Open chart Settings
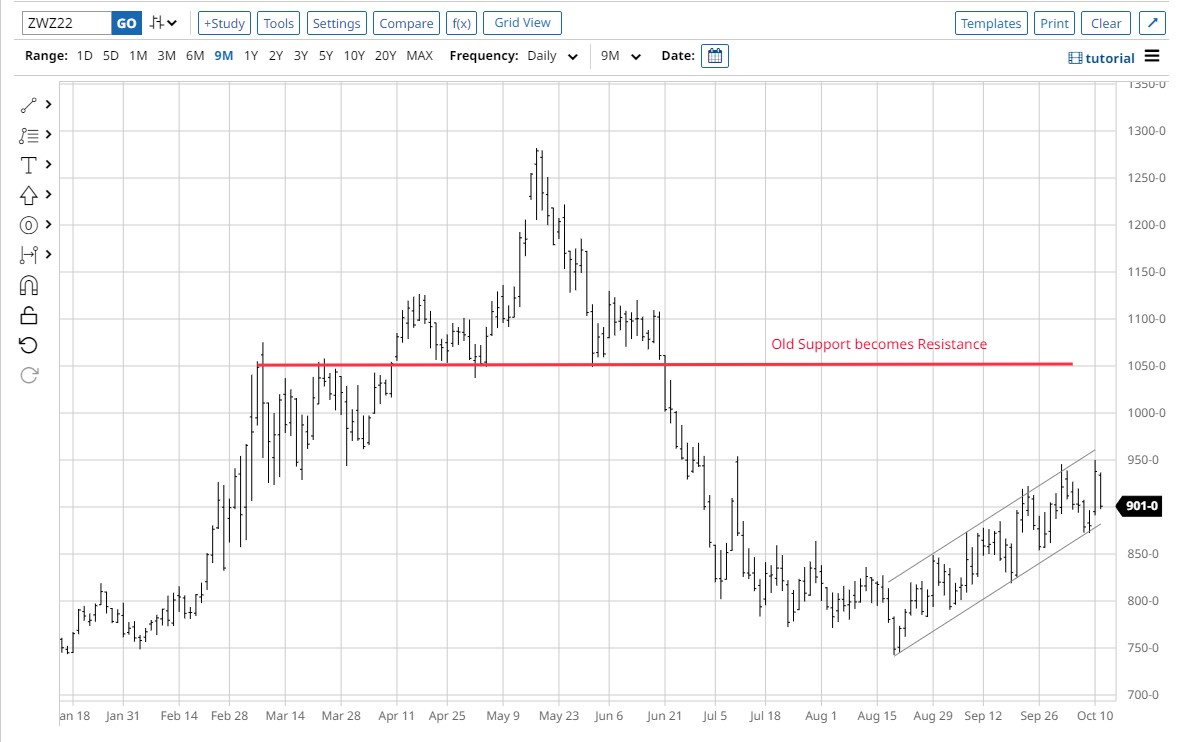This screenshot has width=1192, height=742. (337, 24)
